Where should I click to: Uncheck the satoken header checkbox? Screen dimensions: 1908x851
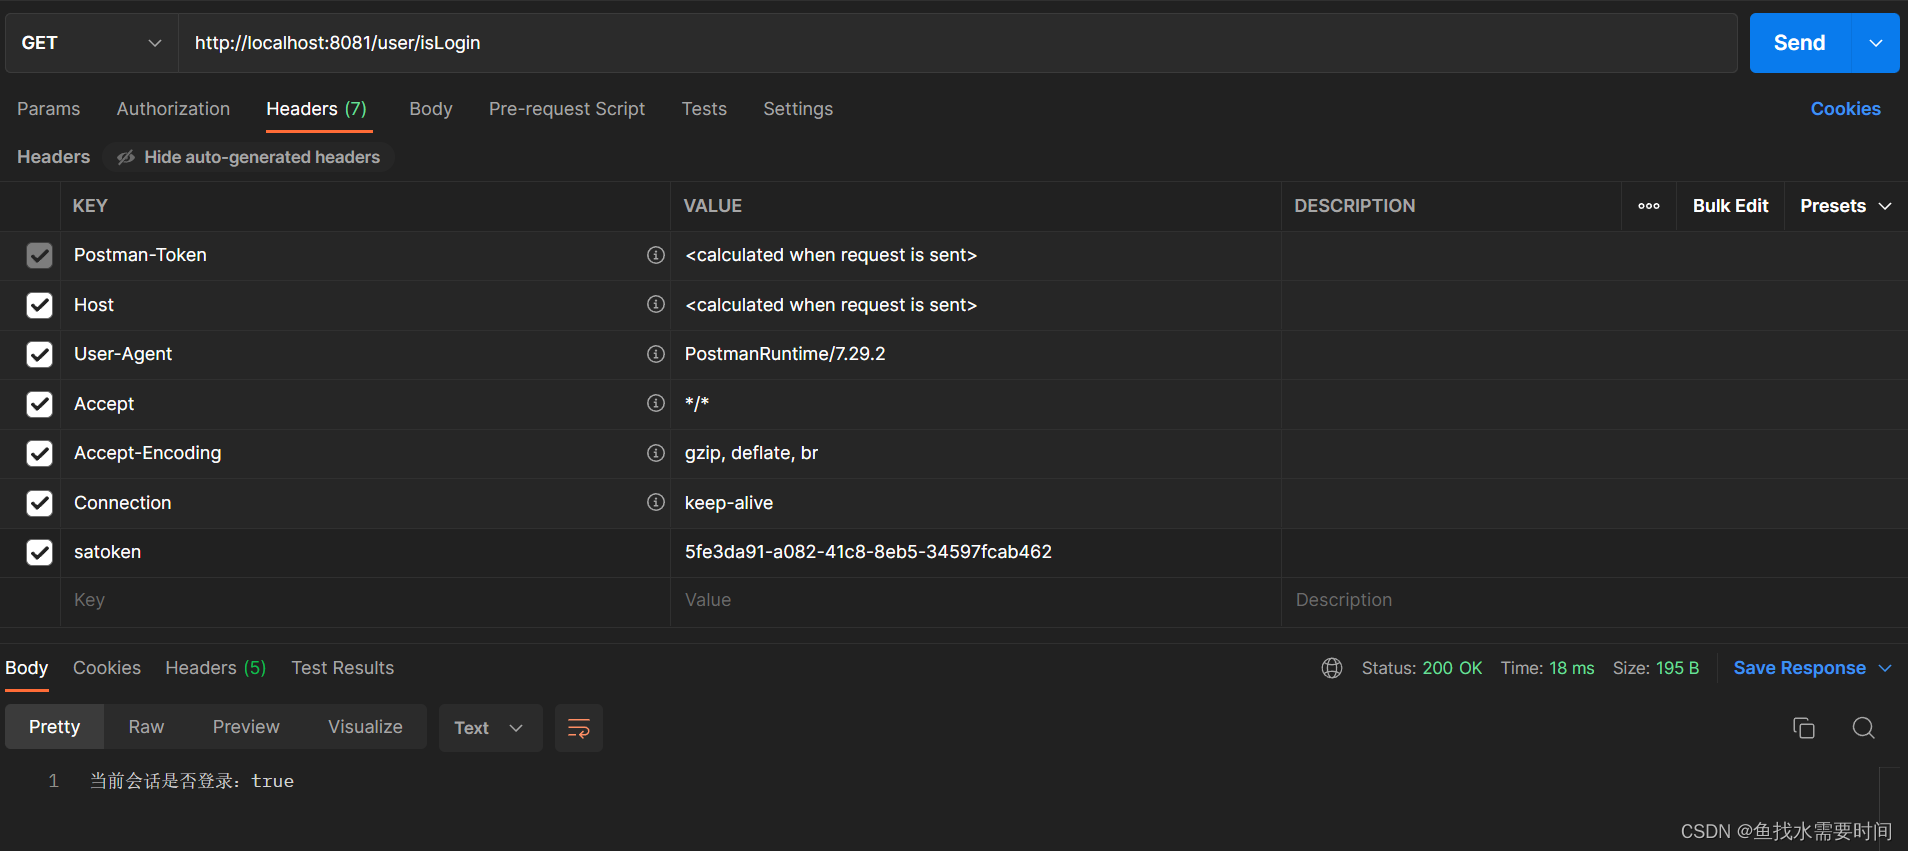coord(39,552)
